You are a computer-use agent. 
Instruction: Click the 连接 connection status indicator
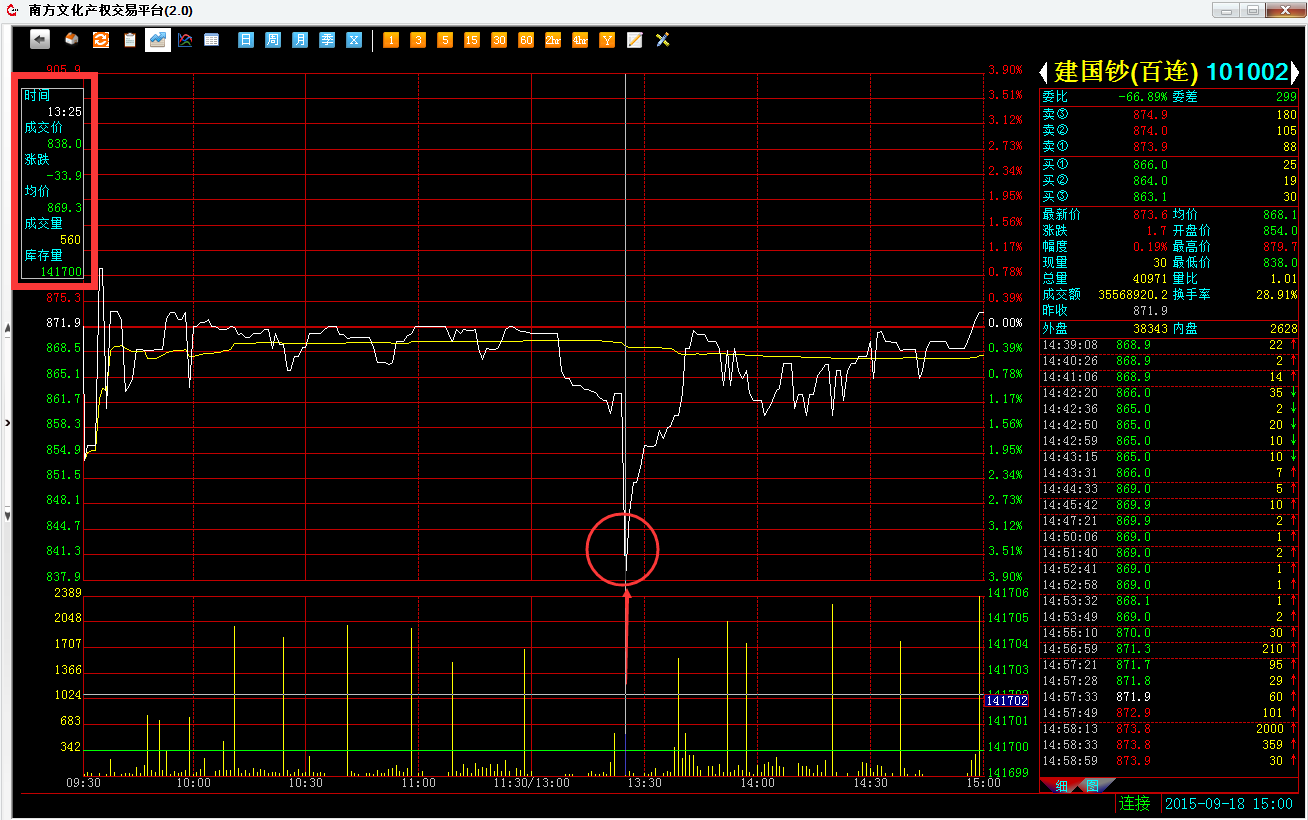tap(1134, 804)
